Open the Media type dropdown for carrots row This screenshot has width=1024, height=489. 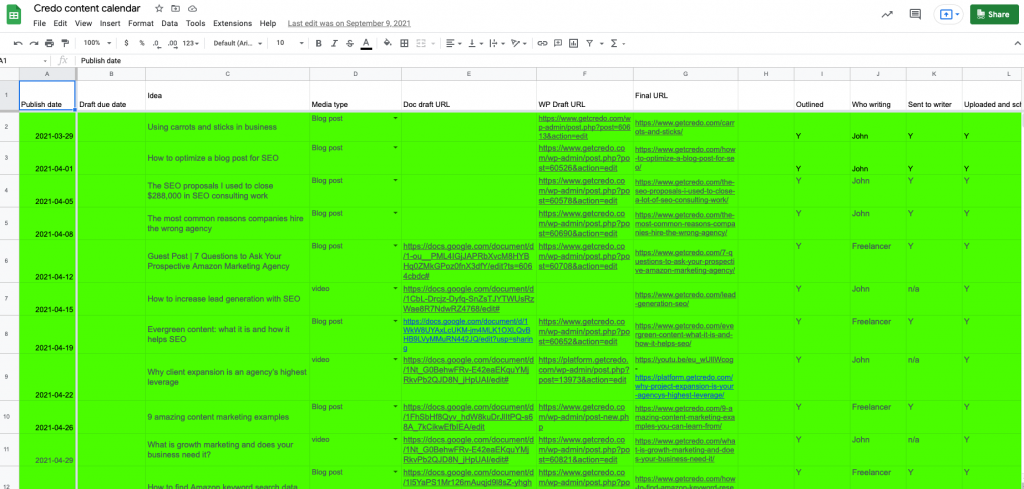click(x=395, y=118)
